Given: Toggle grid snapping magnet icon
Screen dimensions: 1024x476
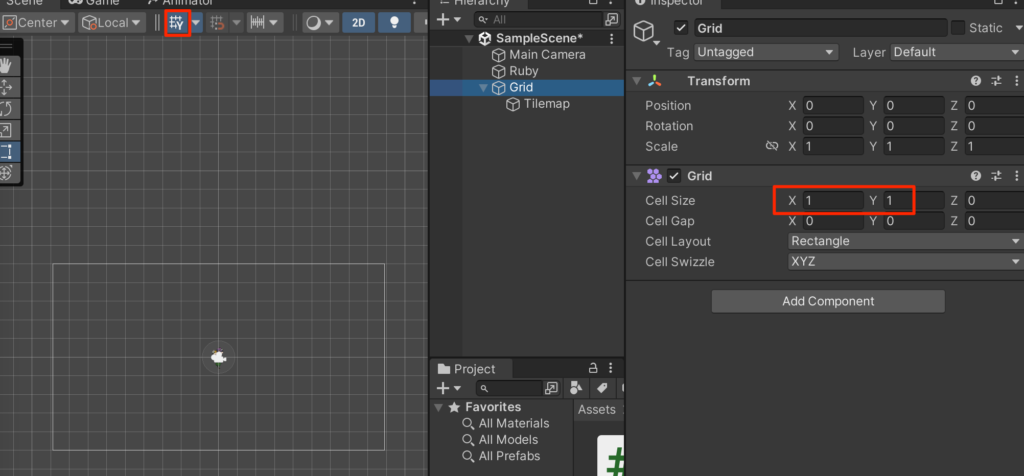Looking at the screenshot, I should coord(217,23).
